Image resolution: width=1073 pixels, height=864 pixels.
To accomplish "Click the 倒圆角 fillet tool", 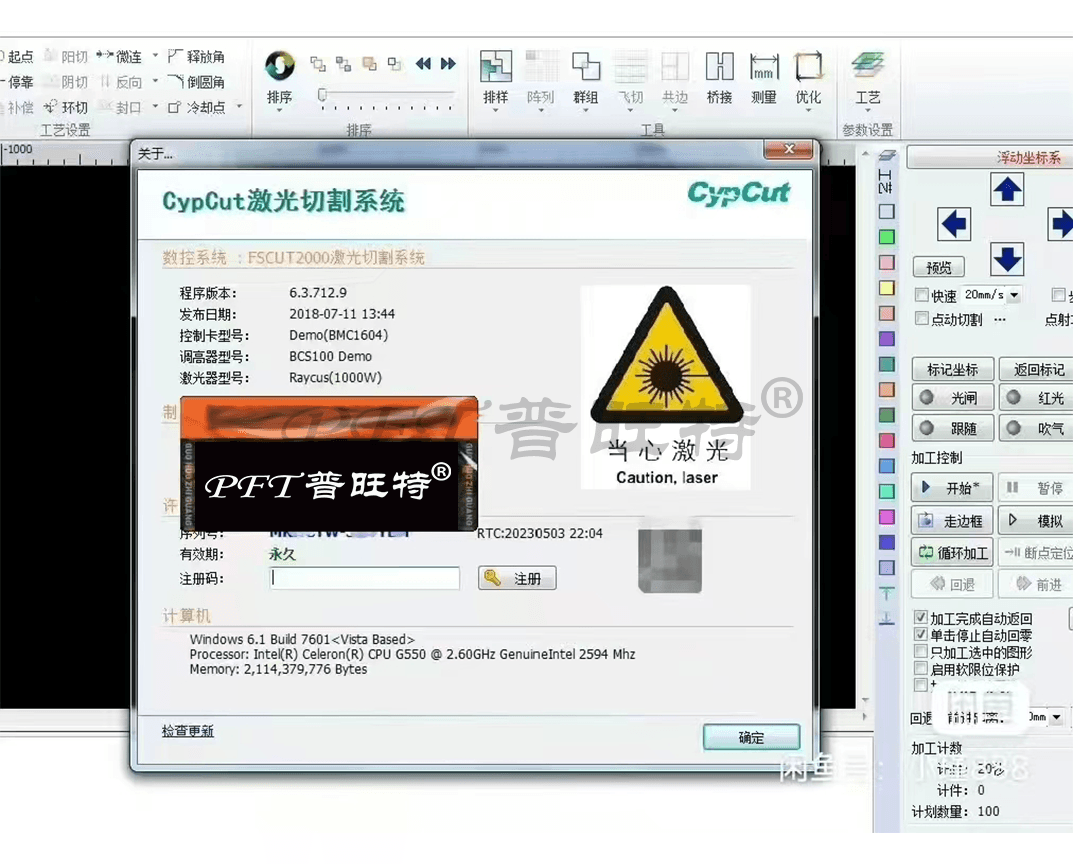I will click(196, 82).
